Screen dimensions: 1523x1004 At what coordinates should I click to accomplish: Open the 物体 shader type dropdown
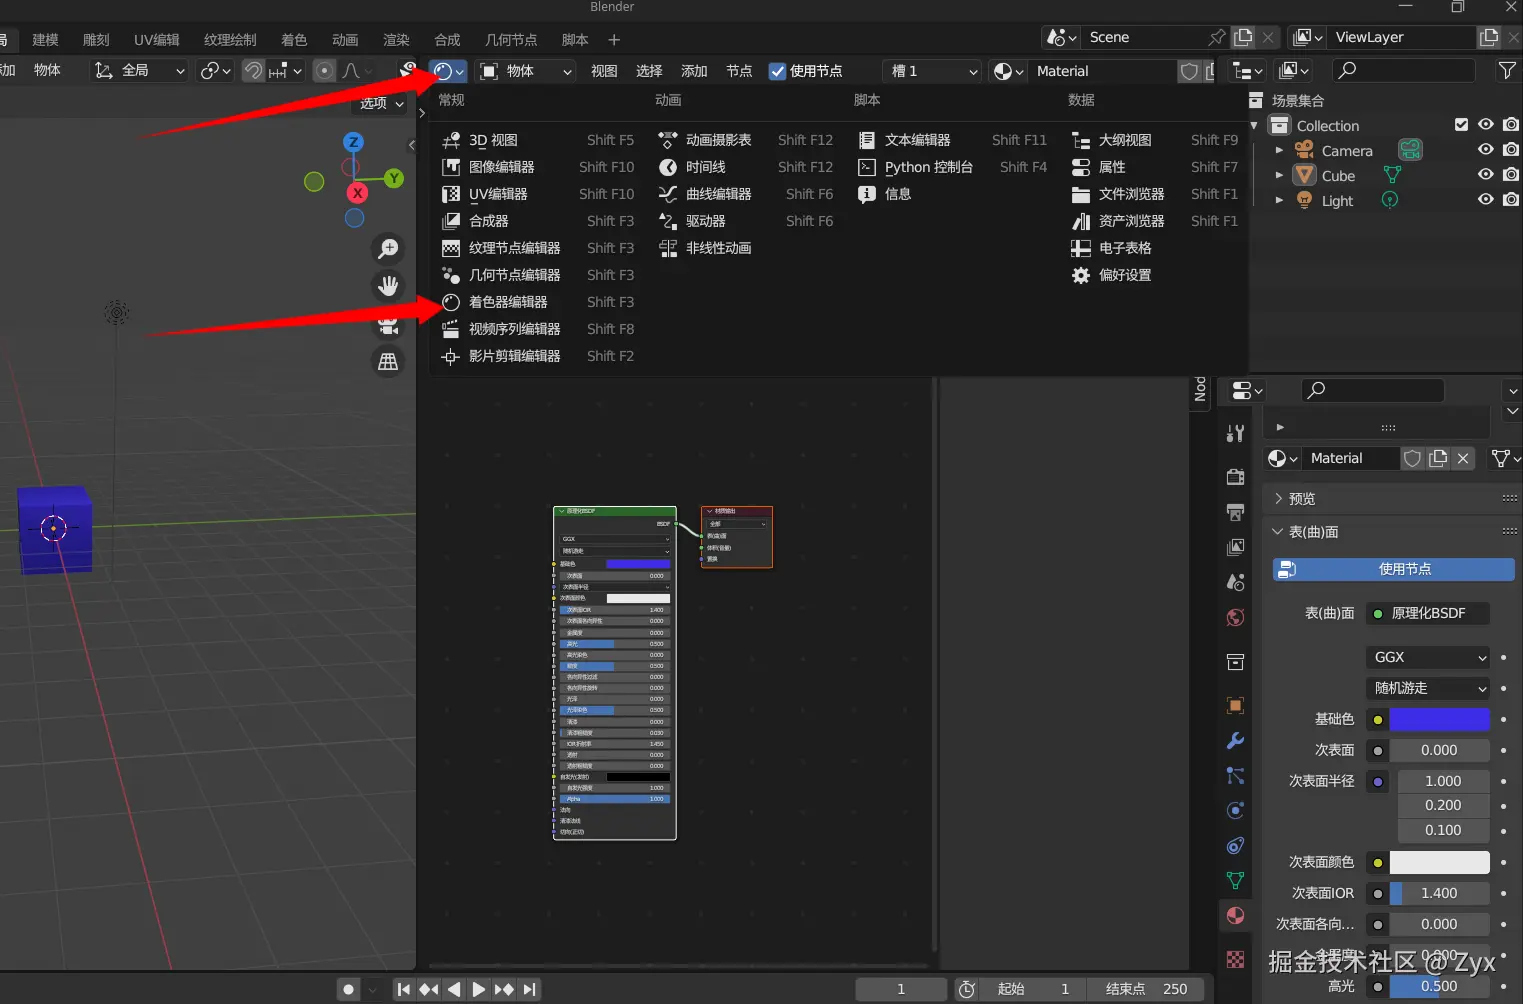point(526,71)
